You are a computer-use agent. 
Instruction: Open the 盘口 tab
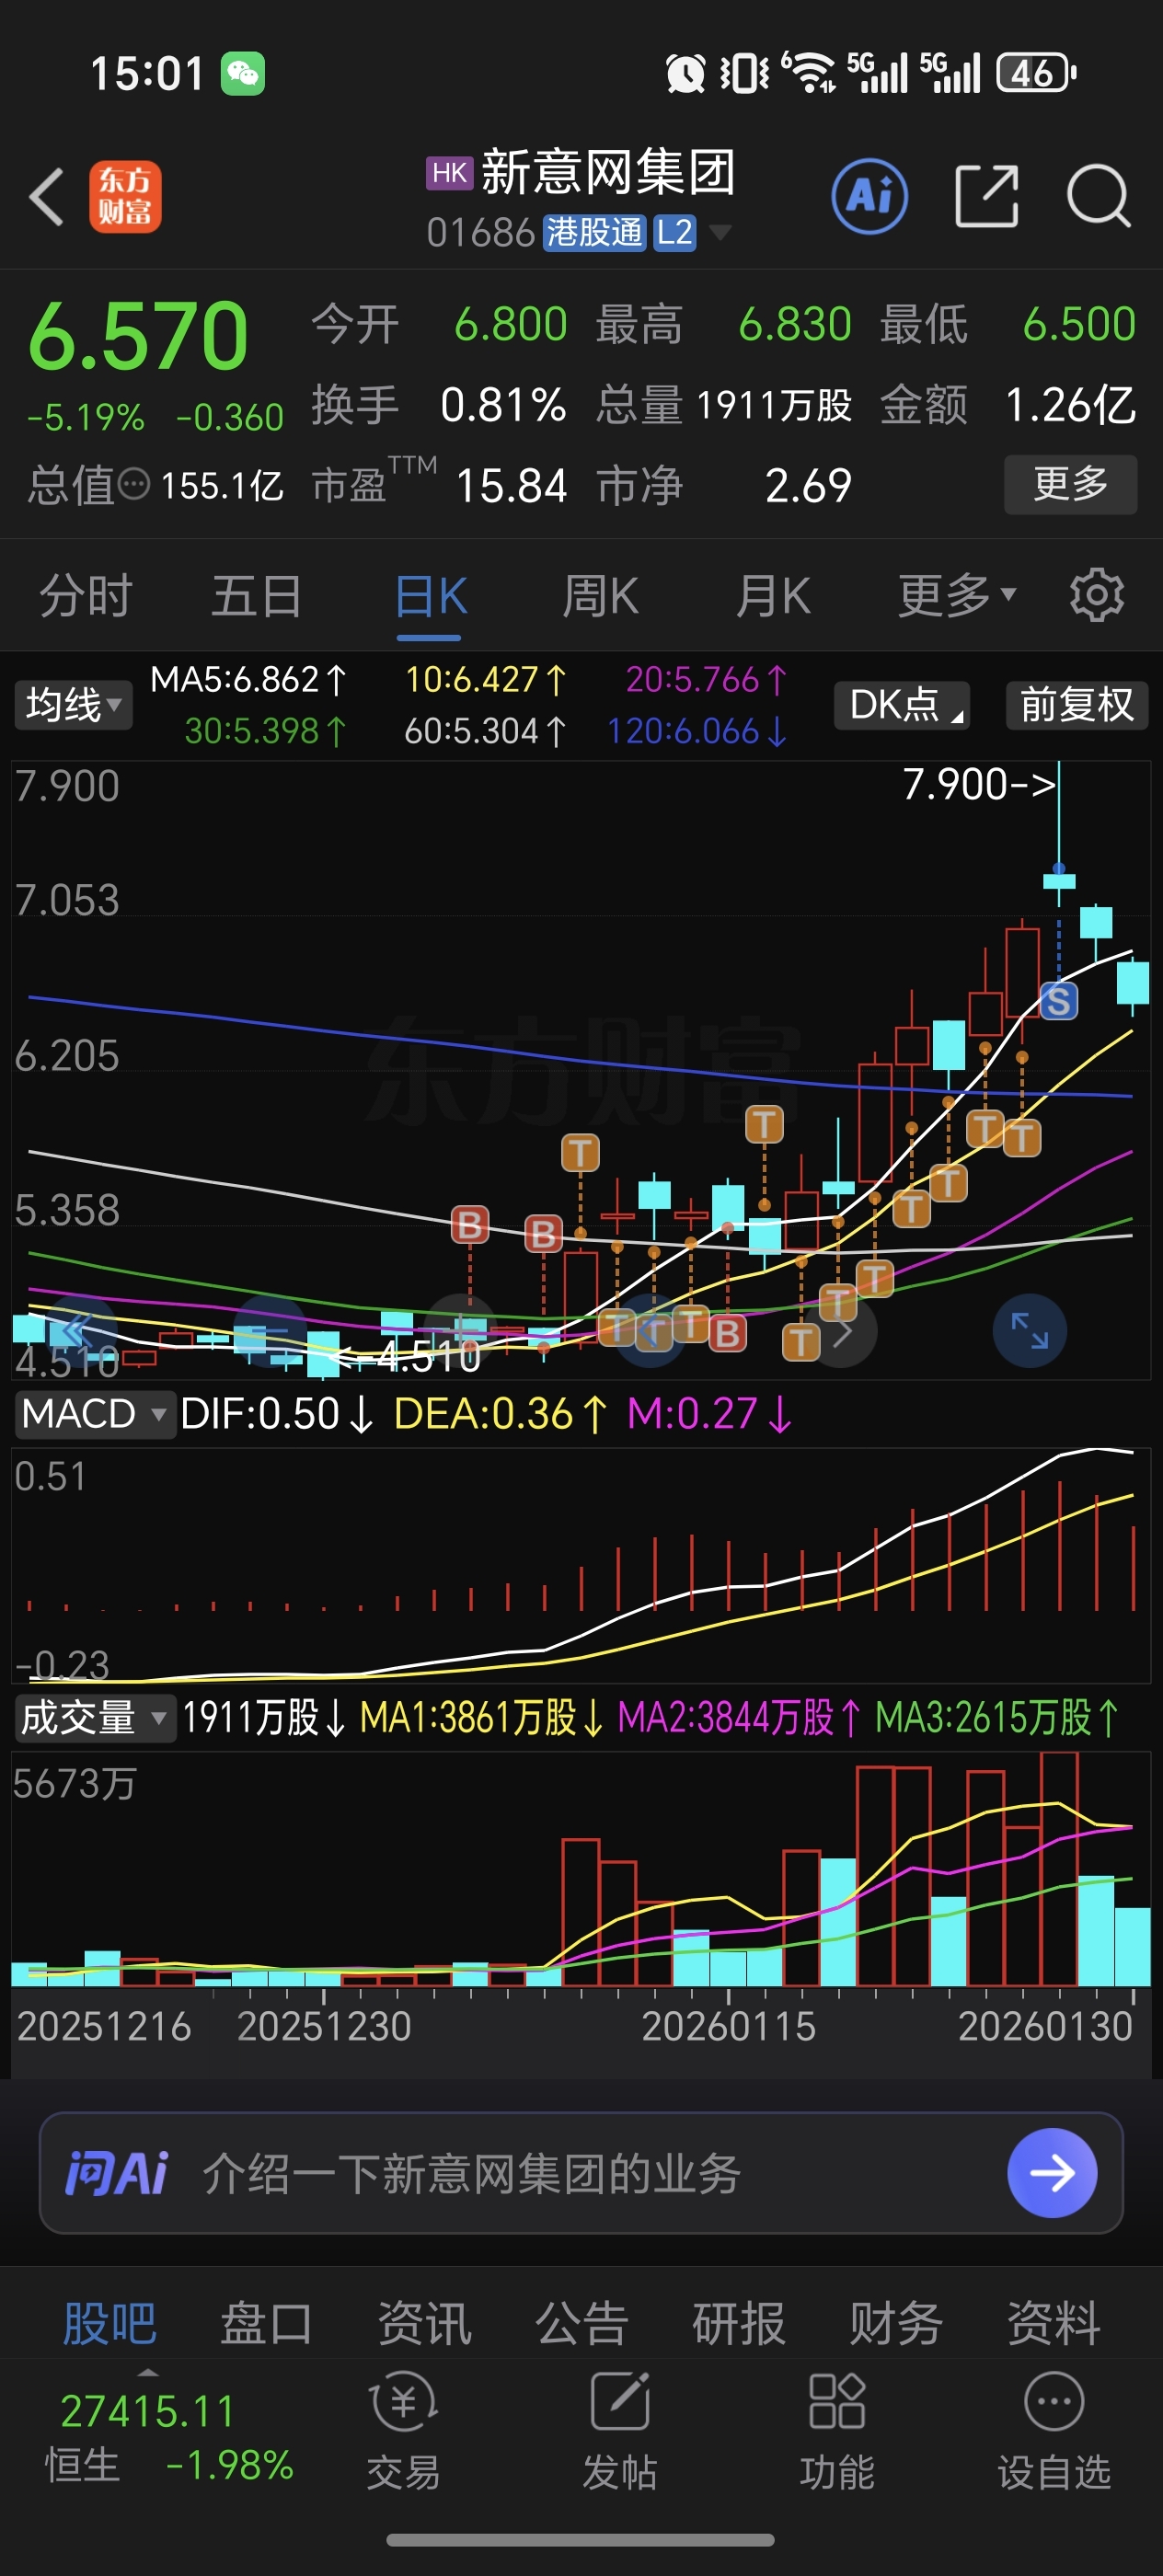[x=266, y=2323]
